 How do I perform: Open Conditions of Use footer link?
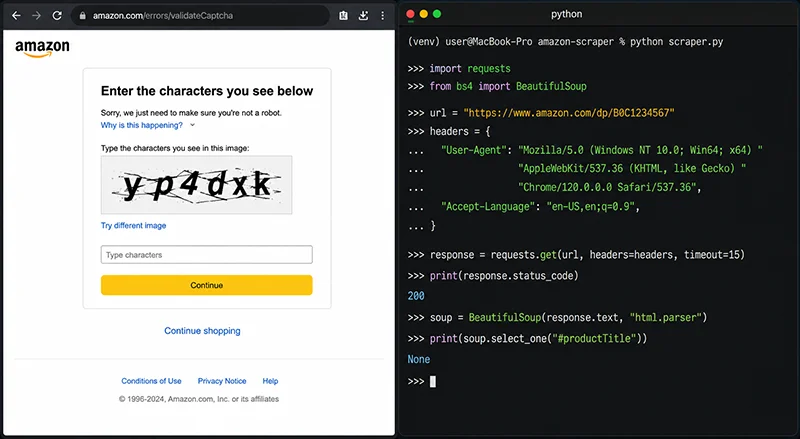point(151,381)
